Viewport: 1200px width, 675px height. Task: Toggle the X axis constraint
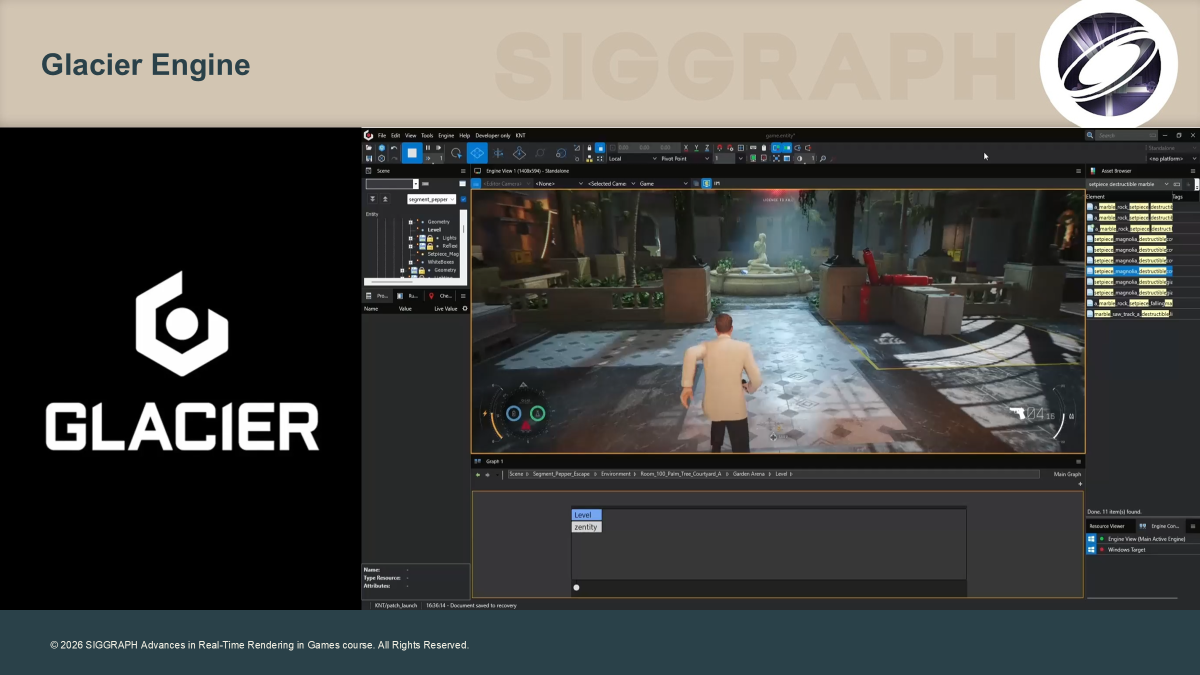click(686, 147)
